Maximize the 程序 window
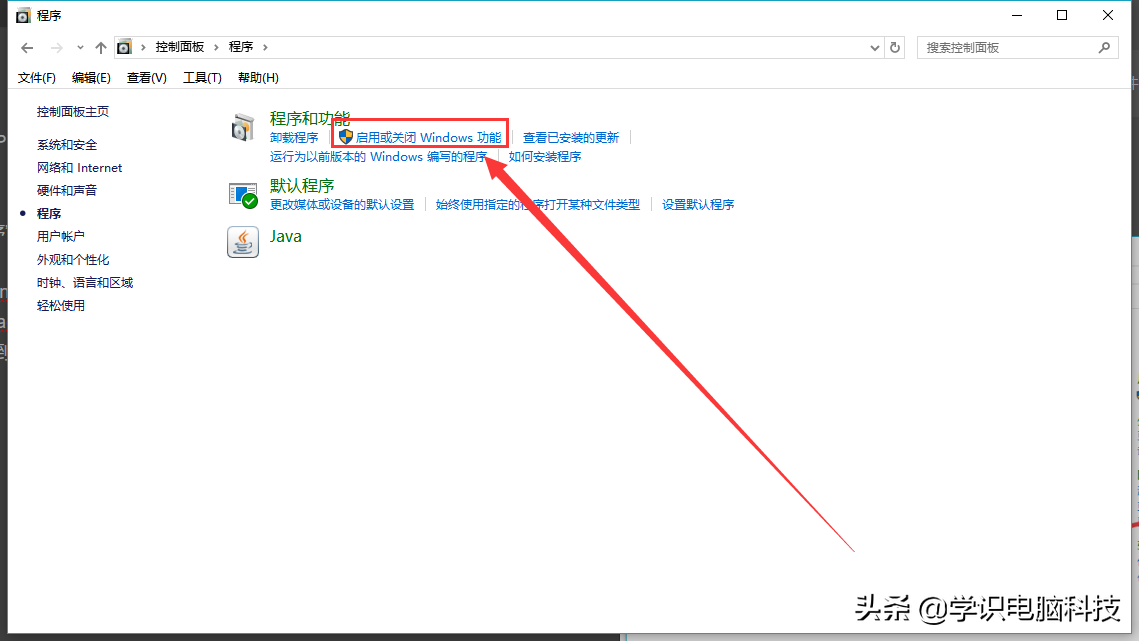1139x641 pixels. point(1062,15)
